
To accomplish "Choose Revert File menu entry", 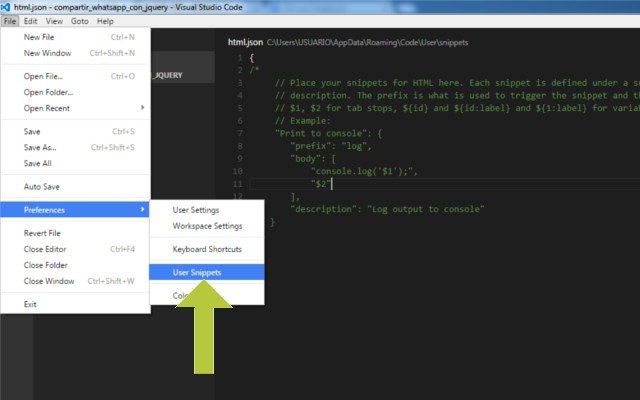I will pyautogui.click(x=76, y=233).
